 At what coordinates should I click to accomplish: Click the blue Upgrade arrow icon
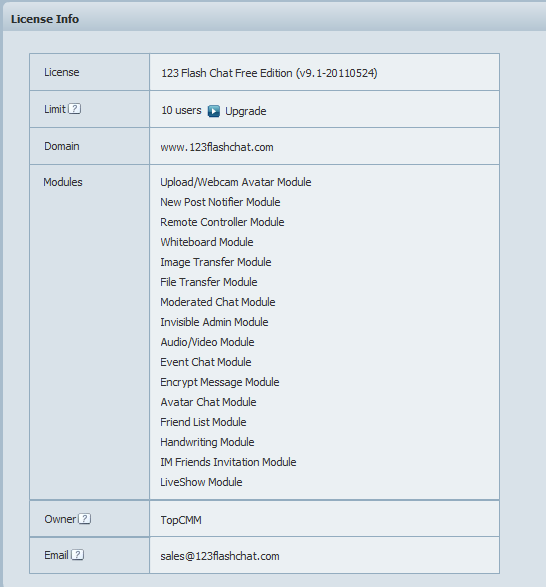pos(214,111)
